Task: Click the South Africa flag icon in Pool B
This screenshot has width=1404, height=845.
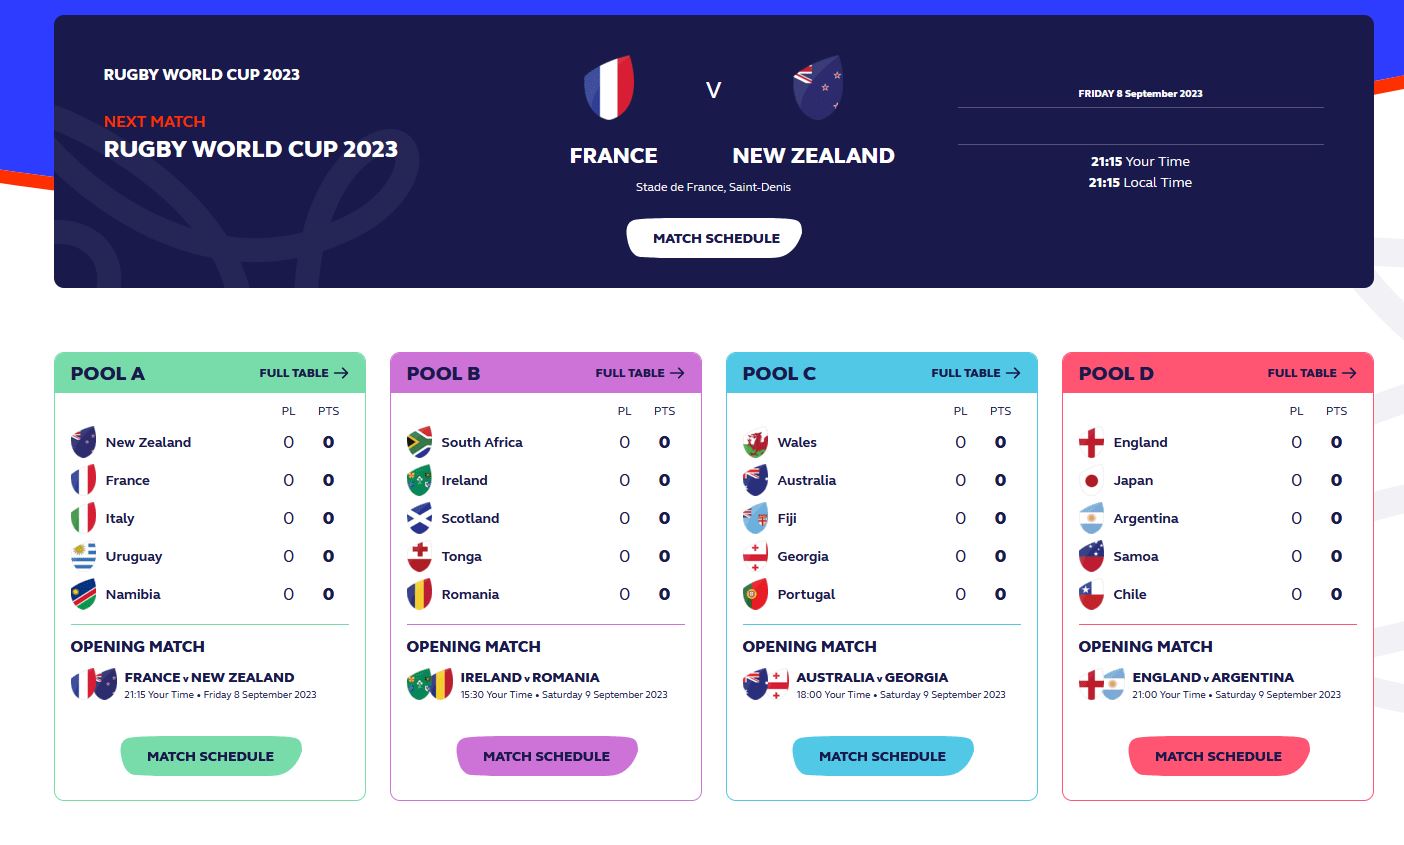Action: pyautogui.click(x=419, y=442)
